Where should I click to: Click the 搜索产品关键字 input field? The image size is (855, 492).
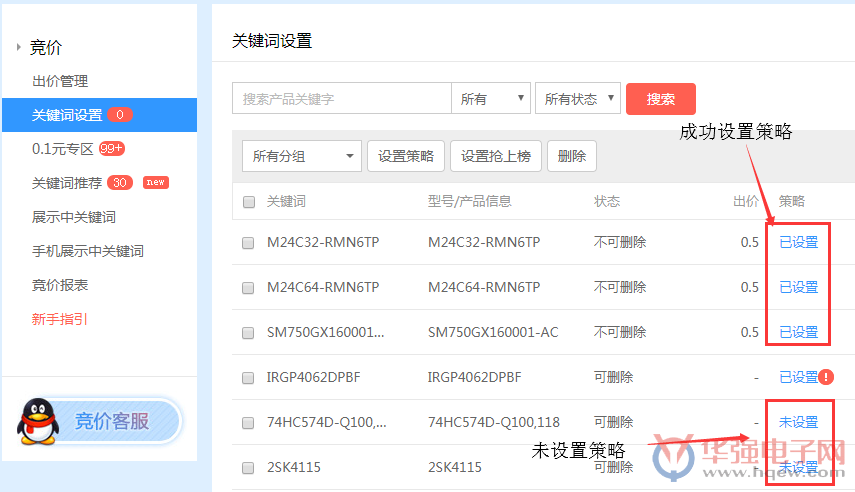pos(342,98)
